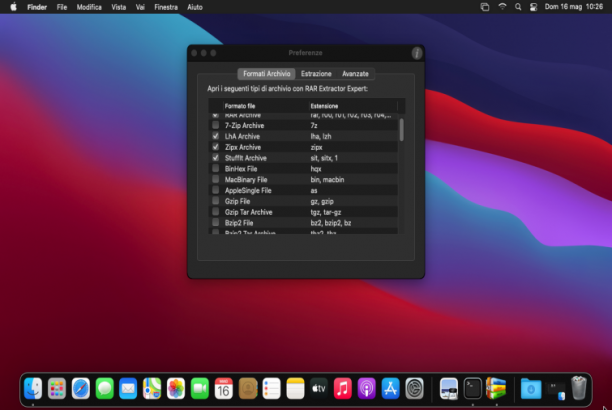Open Preview app in dock
The height and width of the screenshot is (410, 612).
pos(449,389)
